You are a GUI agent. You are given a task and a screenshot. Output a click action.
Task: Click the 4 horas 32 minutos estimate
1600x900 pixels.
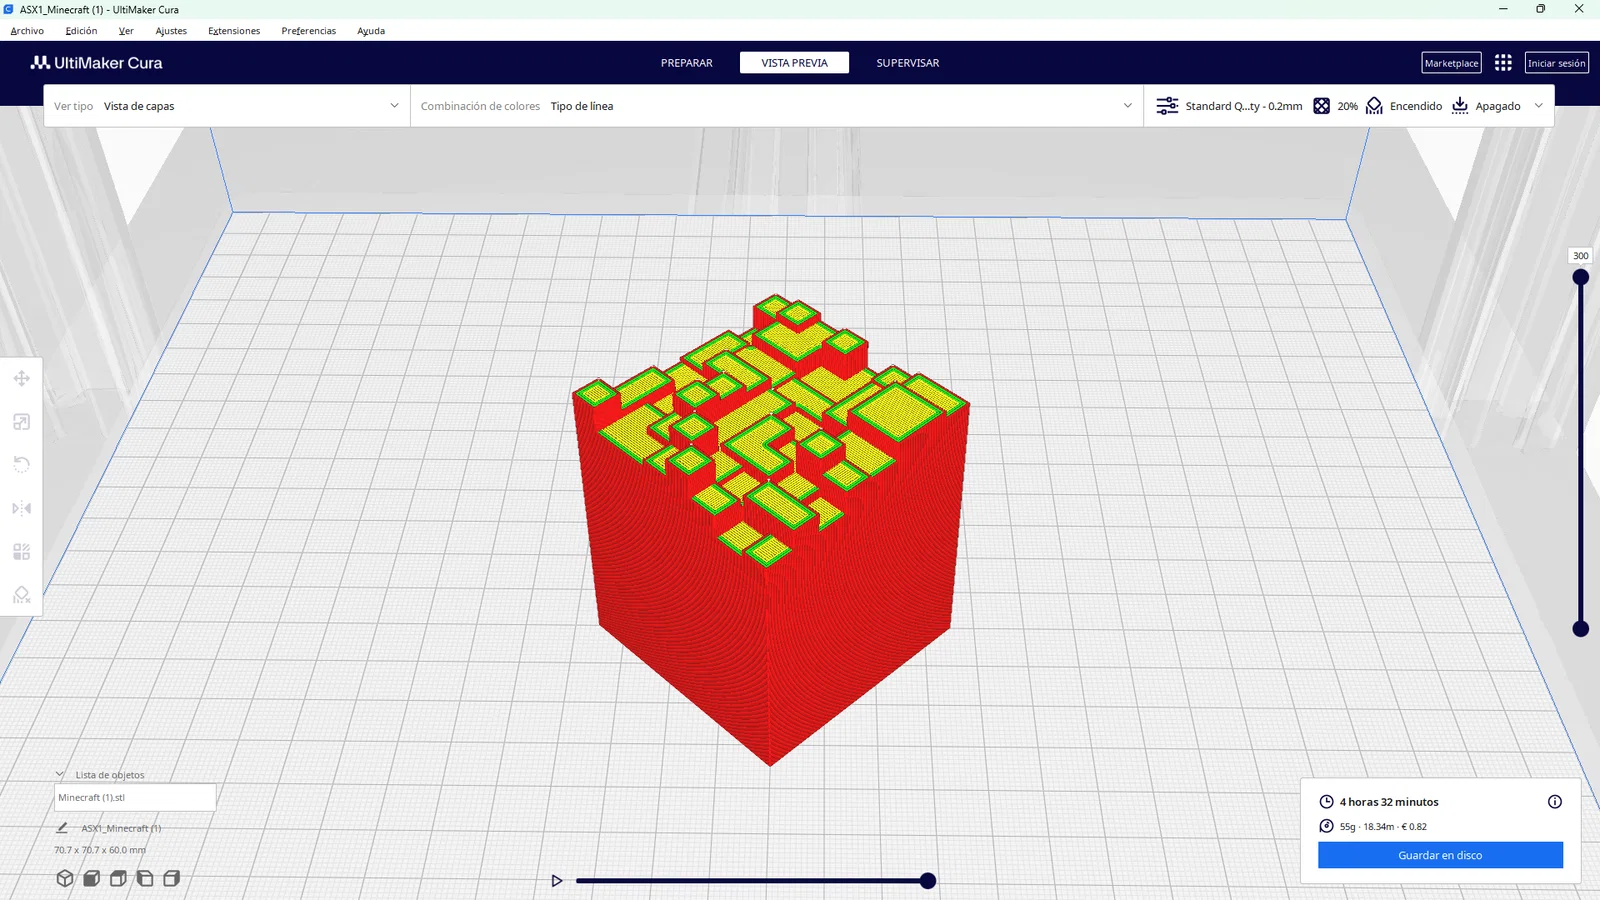coord(1389,802)
